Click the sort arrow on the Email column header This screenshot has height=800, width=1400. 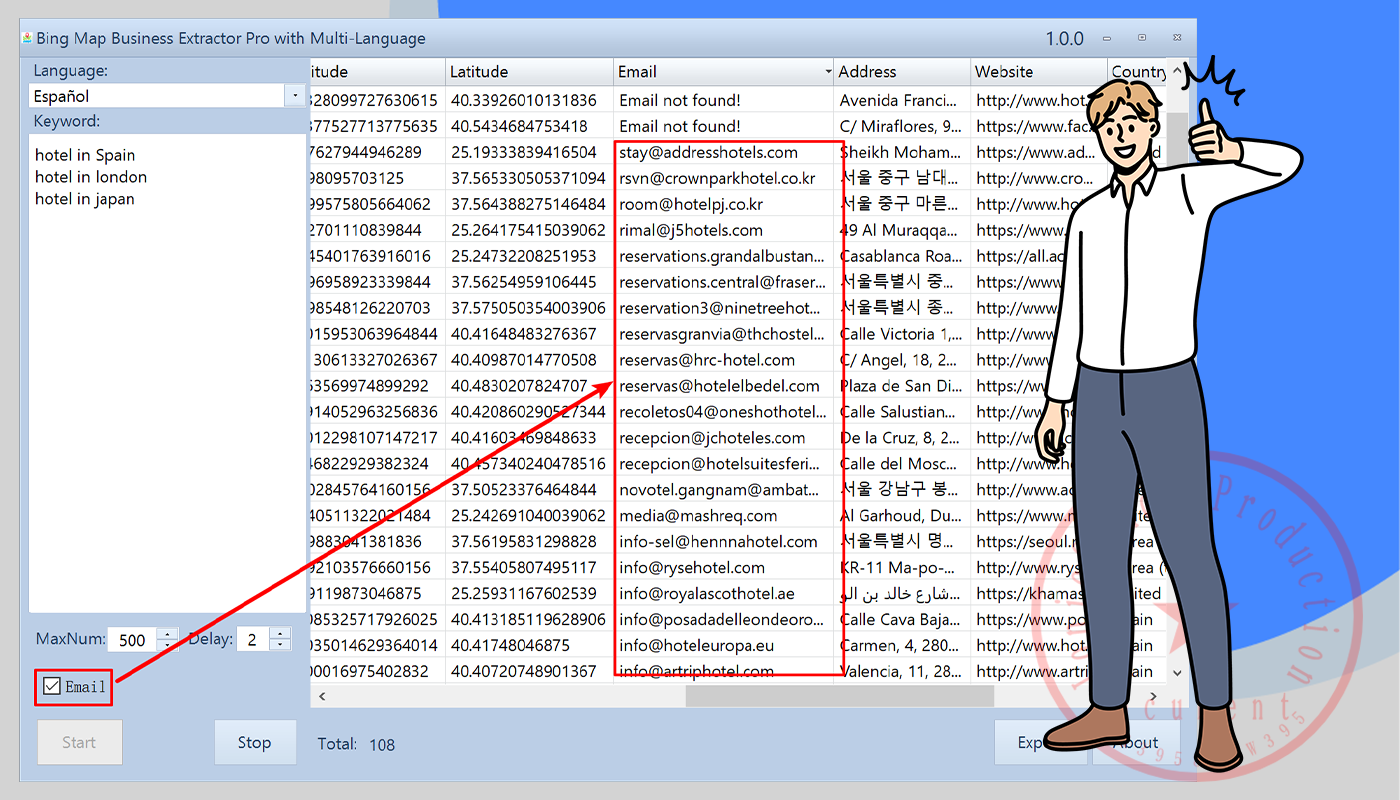(828, 72)
